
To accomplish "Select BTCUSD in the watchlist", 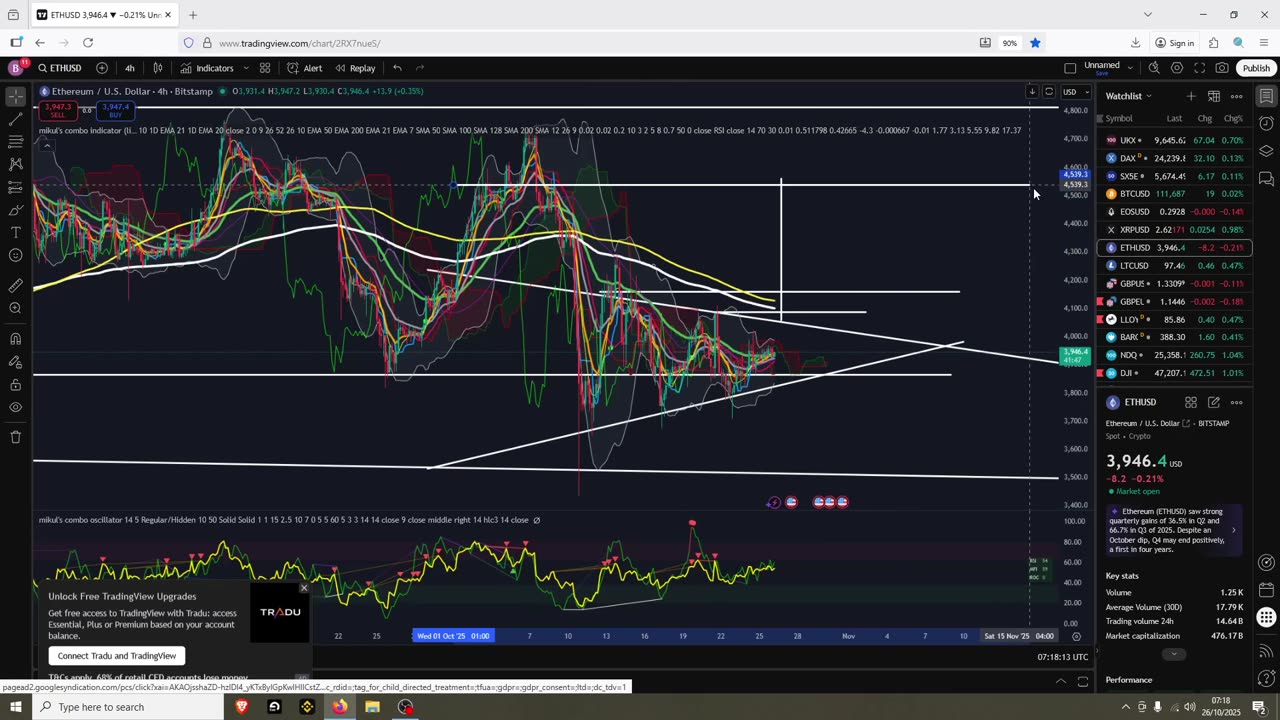I will (x=1174, y=194).
